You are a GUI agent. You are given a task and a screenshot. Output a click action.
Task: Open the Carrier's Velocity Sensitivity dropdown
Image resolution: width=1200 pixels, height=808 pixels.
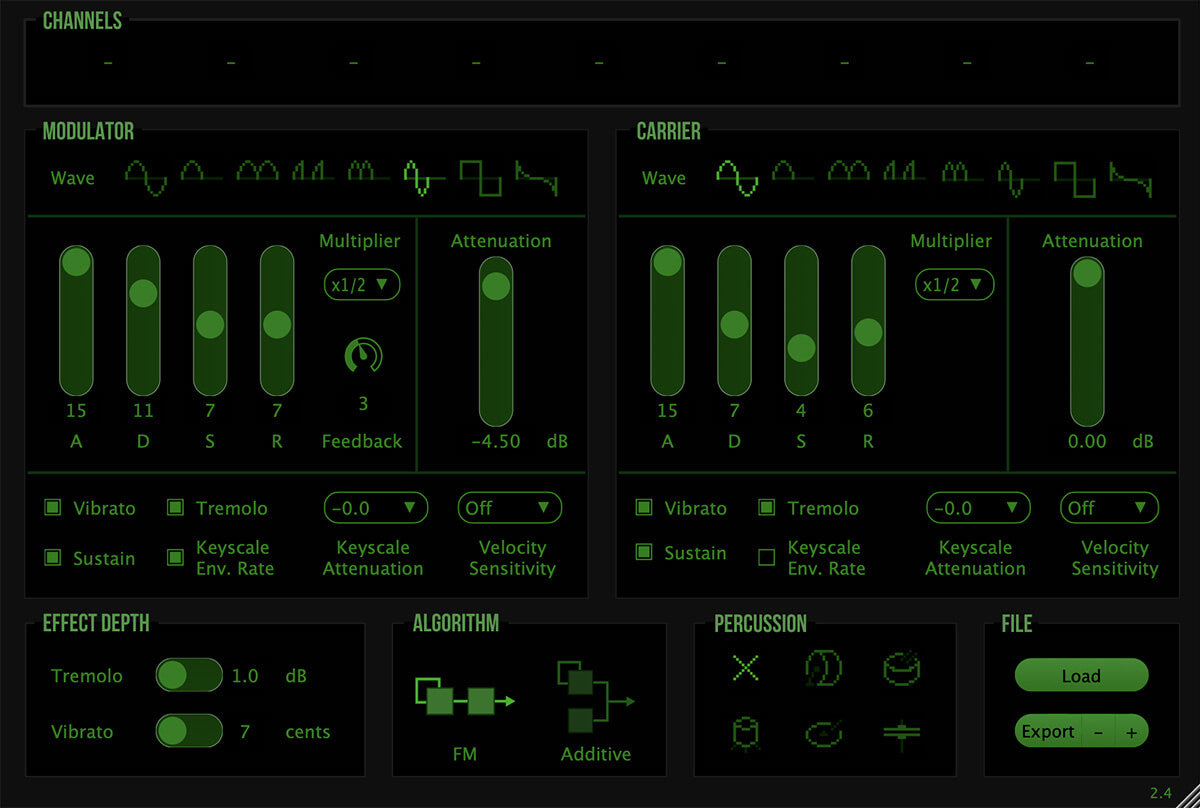point(1109,508)
